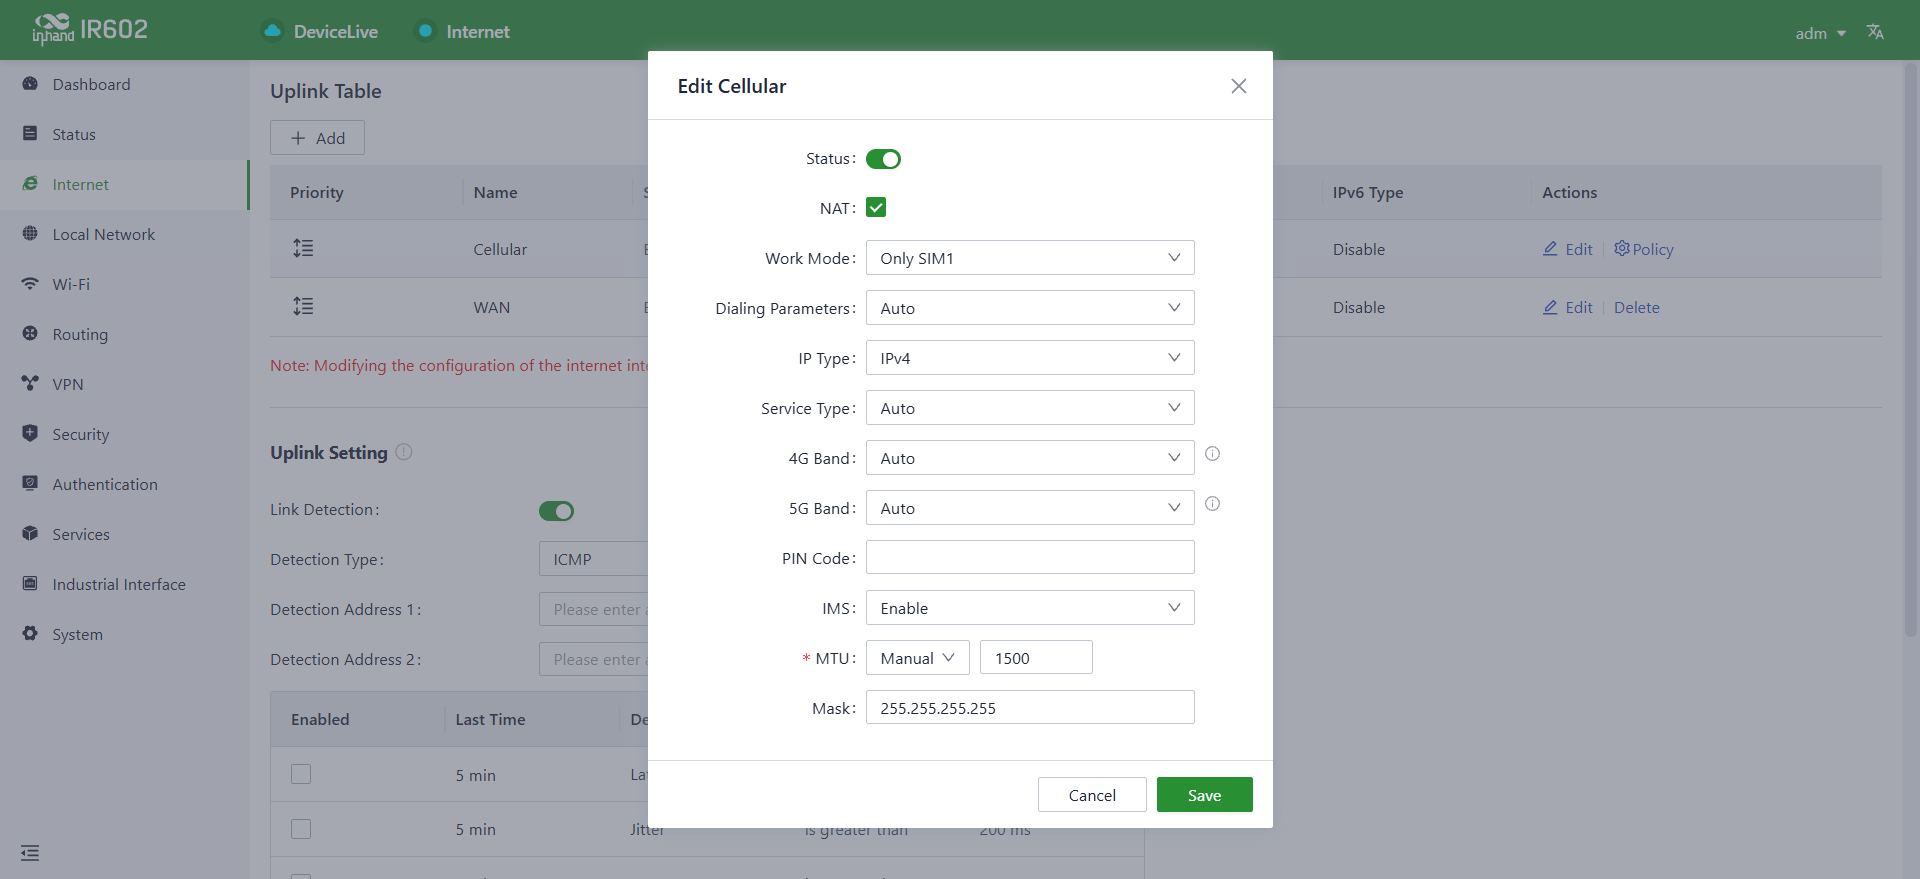Check the first 5 min row checkbox

tap(301, 774)
